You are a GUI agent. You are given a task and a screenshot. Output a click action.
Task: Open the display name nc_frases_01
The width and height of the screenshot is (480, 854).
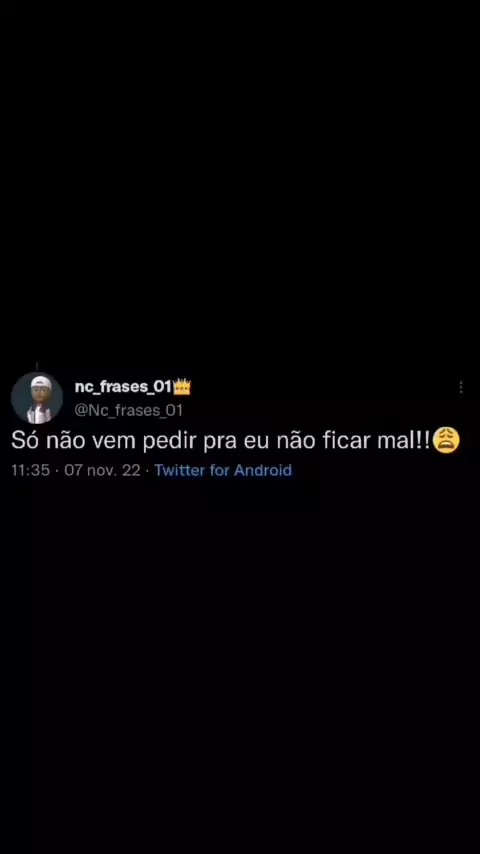(x=123, y=387)
